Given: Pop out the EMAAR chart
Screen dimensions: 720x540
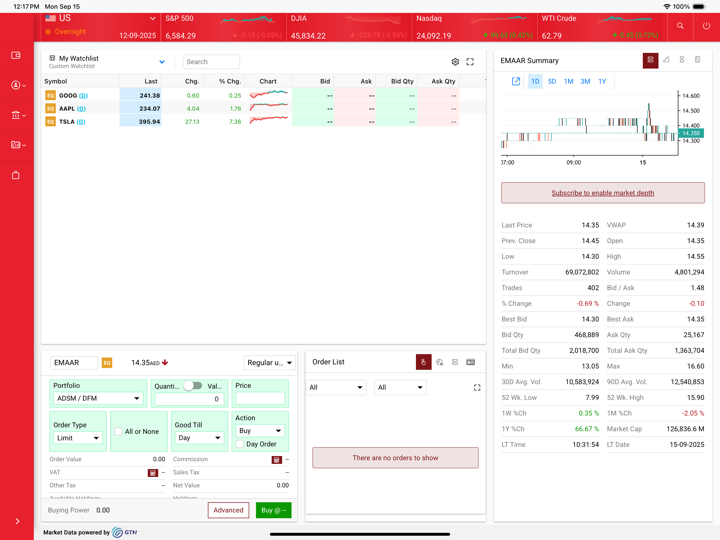Looking at the screenshot, I should tap(516, 81).
